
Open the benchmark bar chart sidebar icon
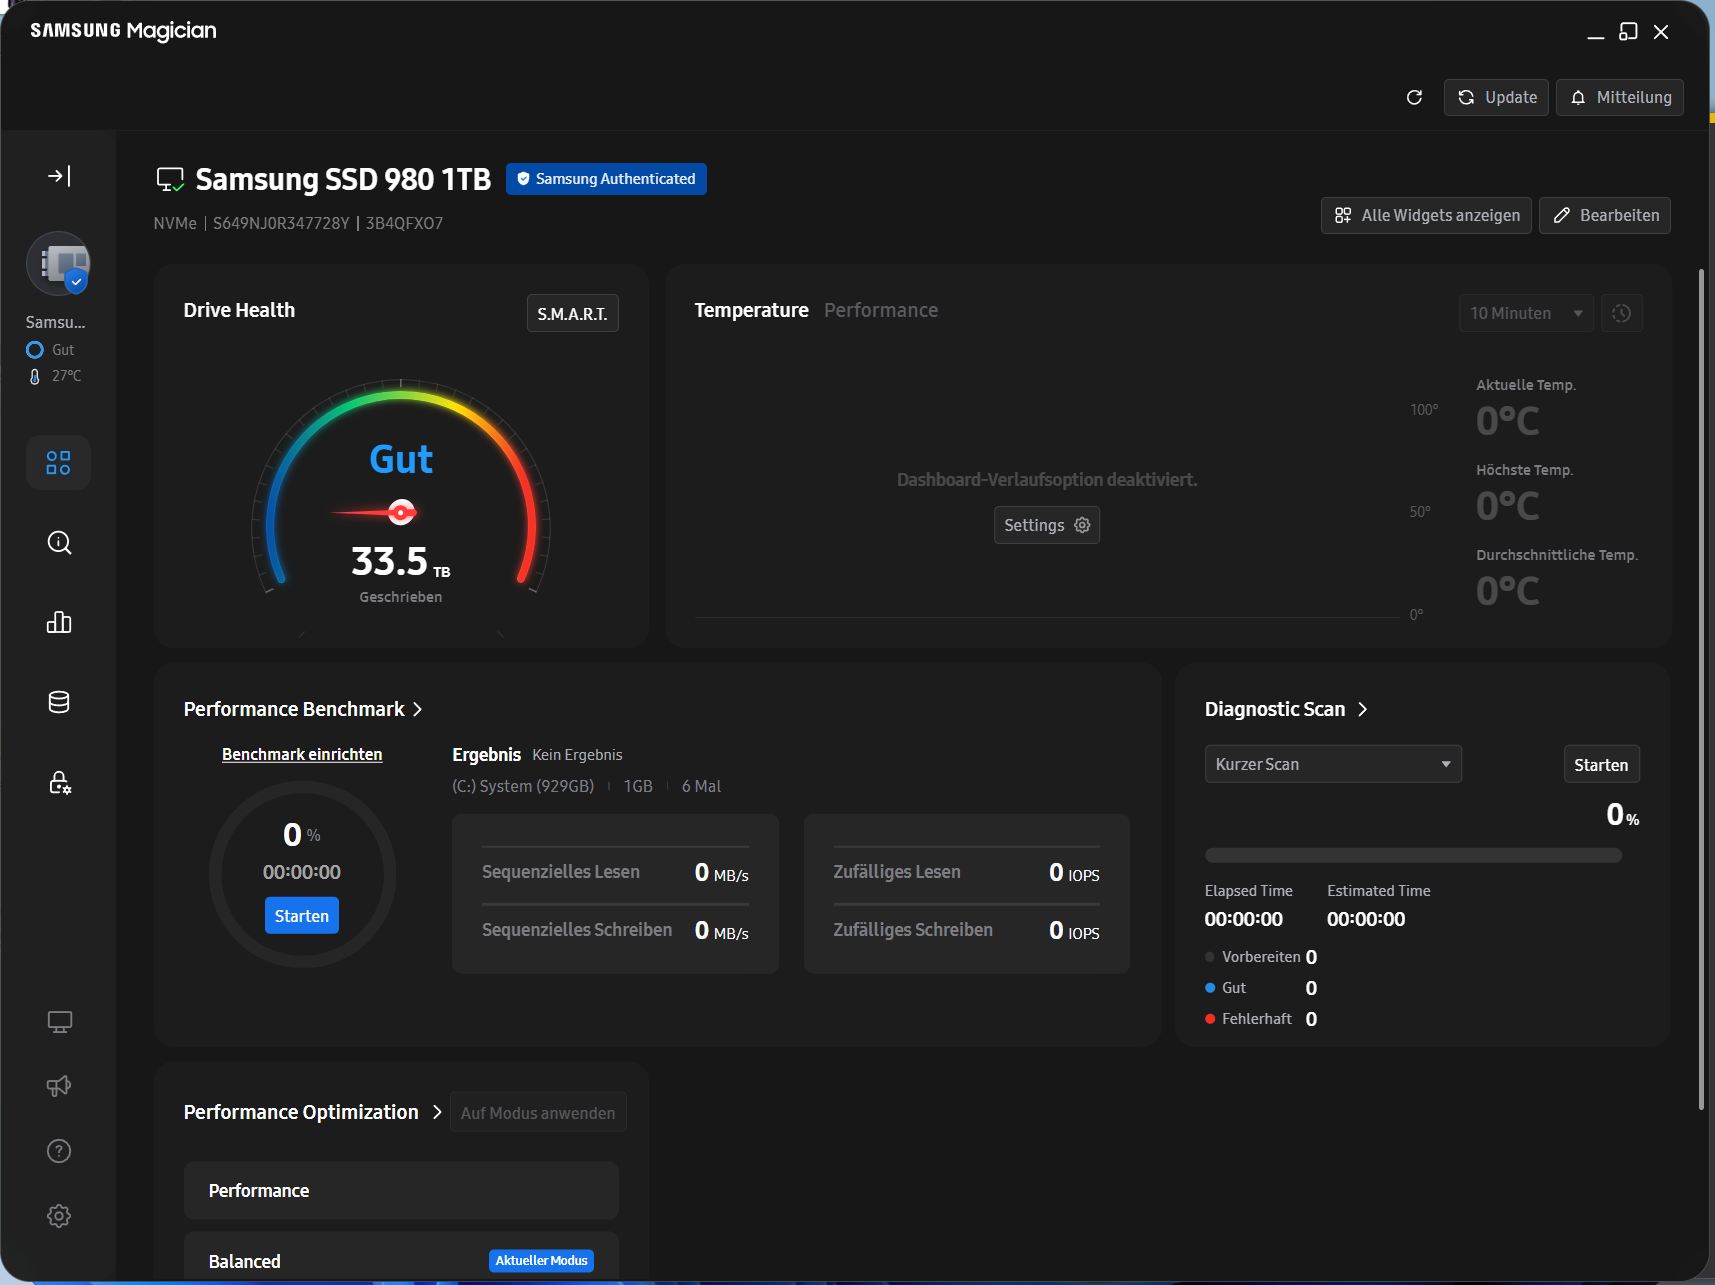coord(59,623)
